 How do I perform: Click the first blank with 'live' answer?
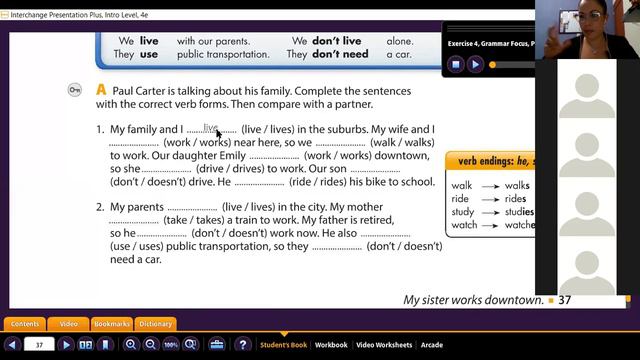coord(211,129)
